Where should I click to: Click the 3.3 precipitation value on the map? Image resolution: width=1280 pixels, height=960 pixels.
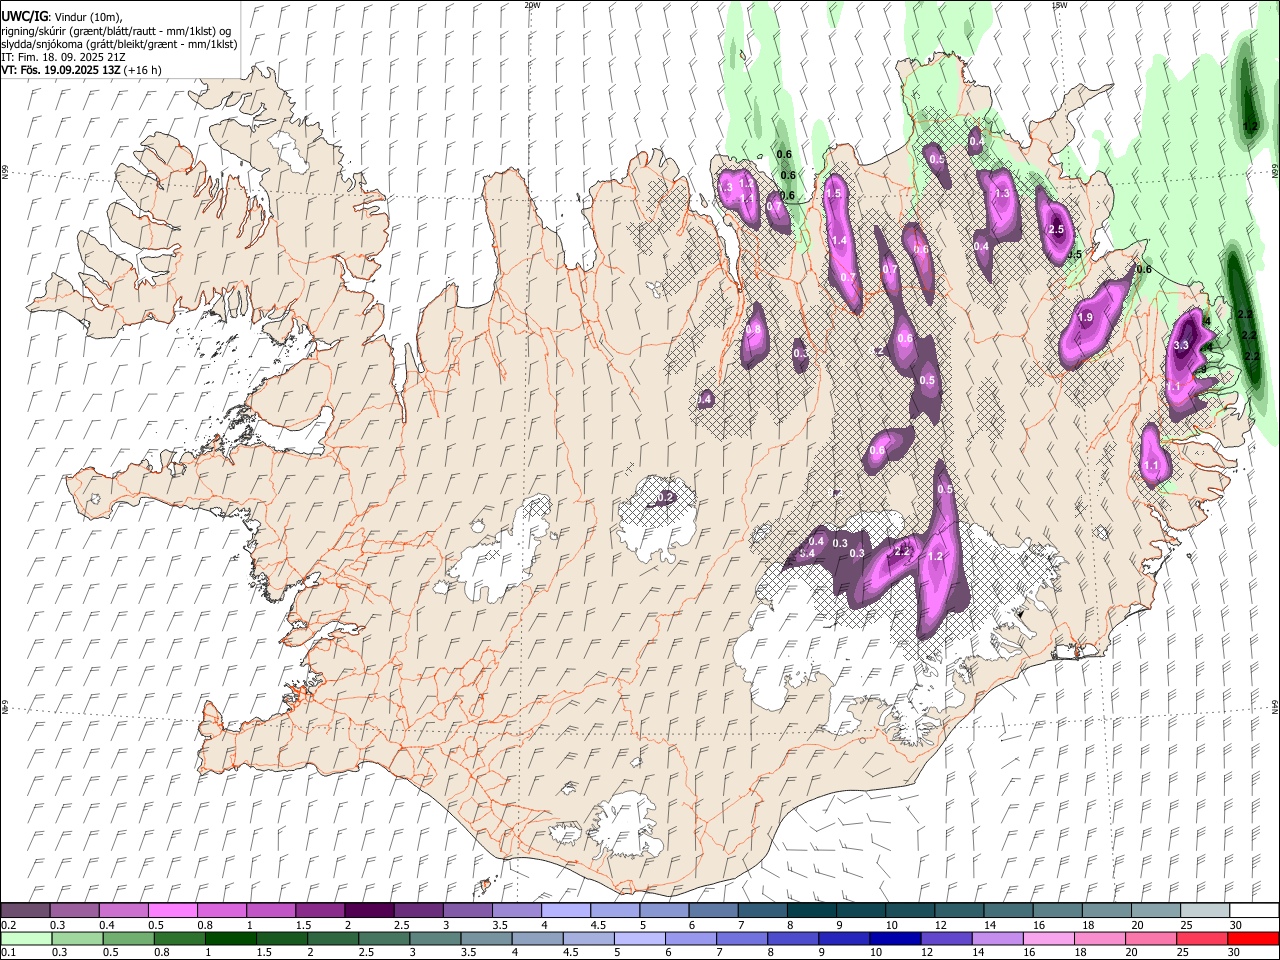click(1180, 345)
